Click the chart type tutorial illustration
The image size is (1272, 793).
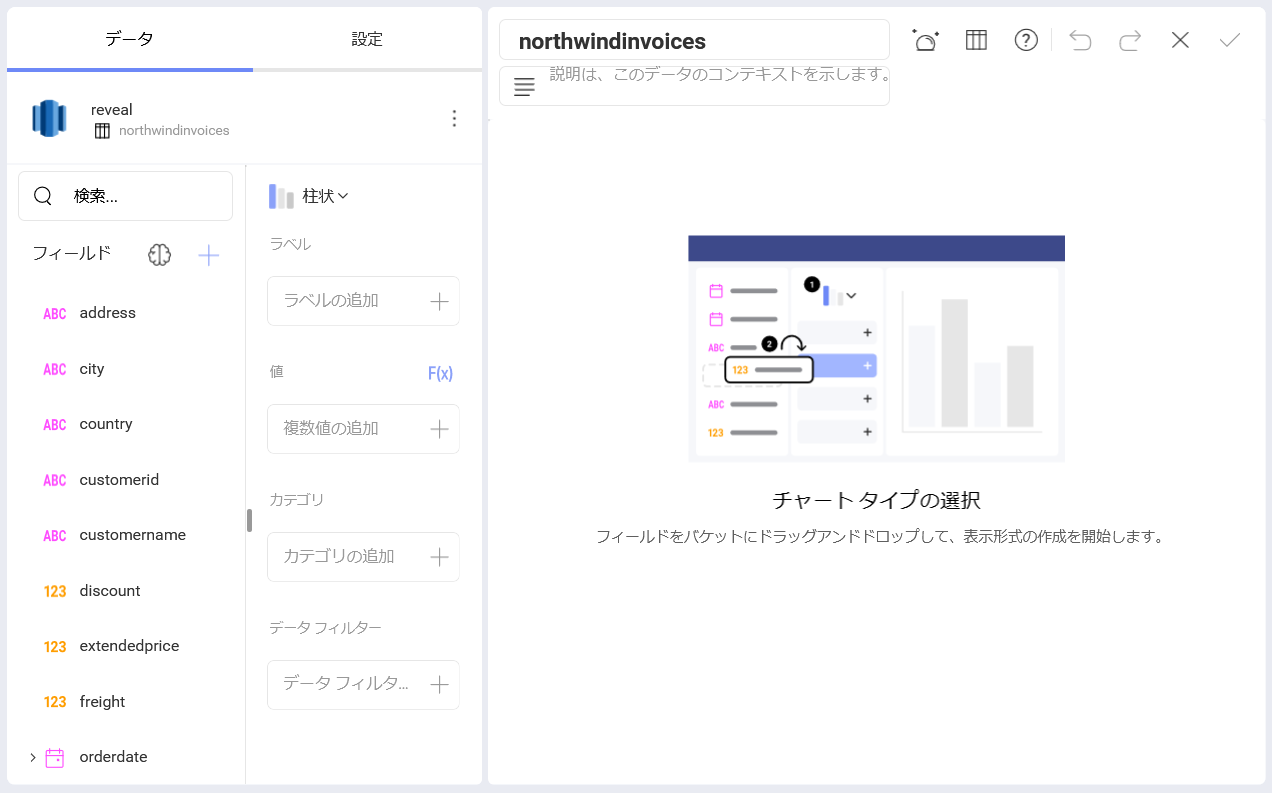[876, 349]
